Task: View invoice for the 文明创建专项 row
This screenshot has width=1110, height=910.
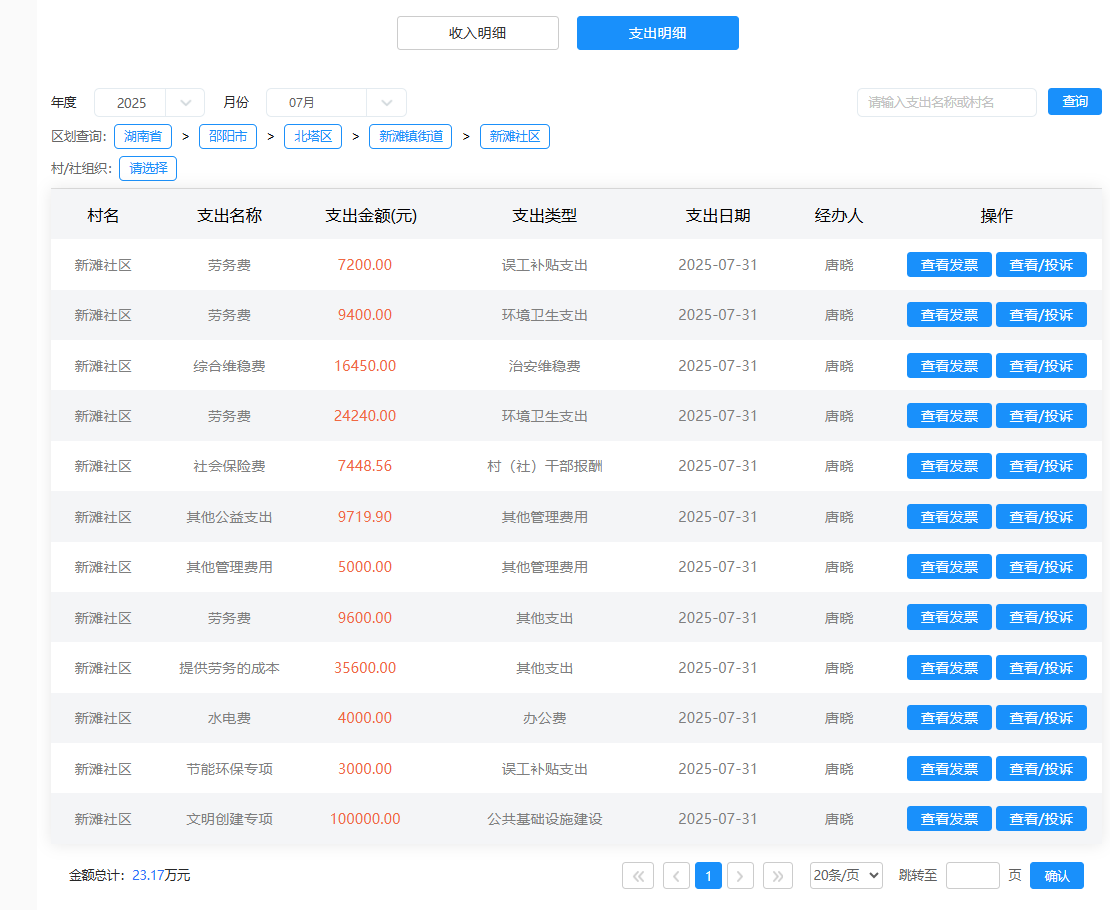Action: coord(949,819)
